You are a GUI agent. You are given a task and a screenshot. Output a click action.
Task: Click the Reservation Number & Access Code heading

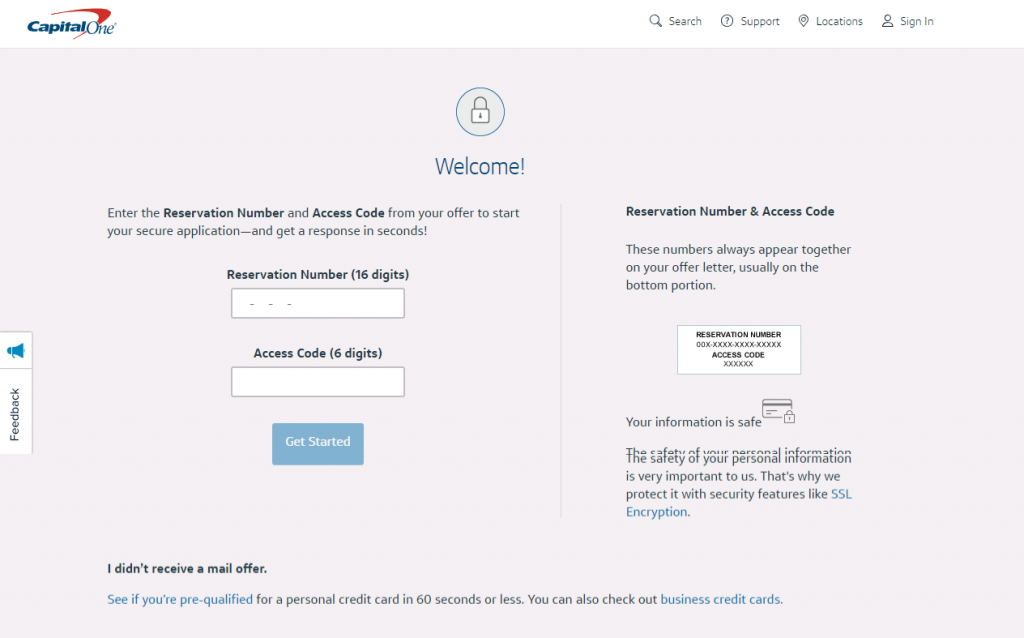tap(729, 211)
